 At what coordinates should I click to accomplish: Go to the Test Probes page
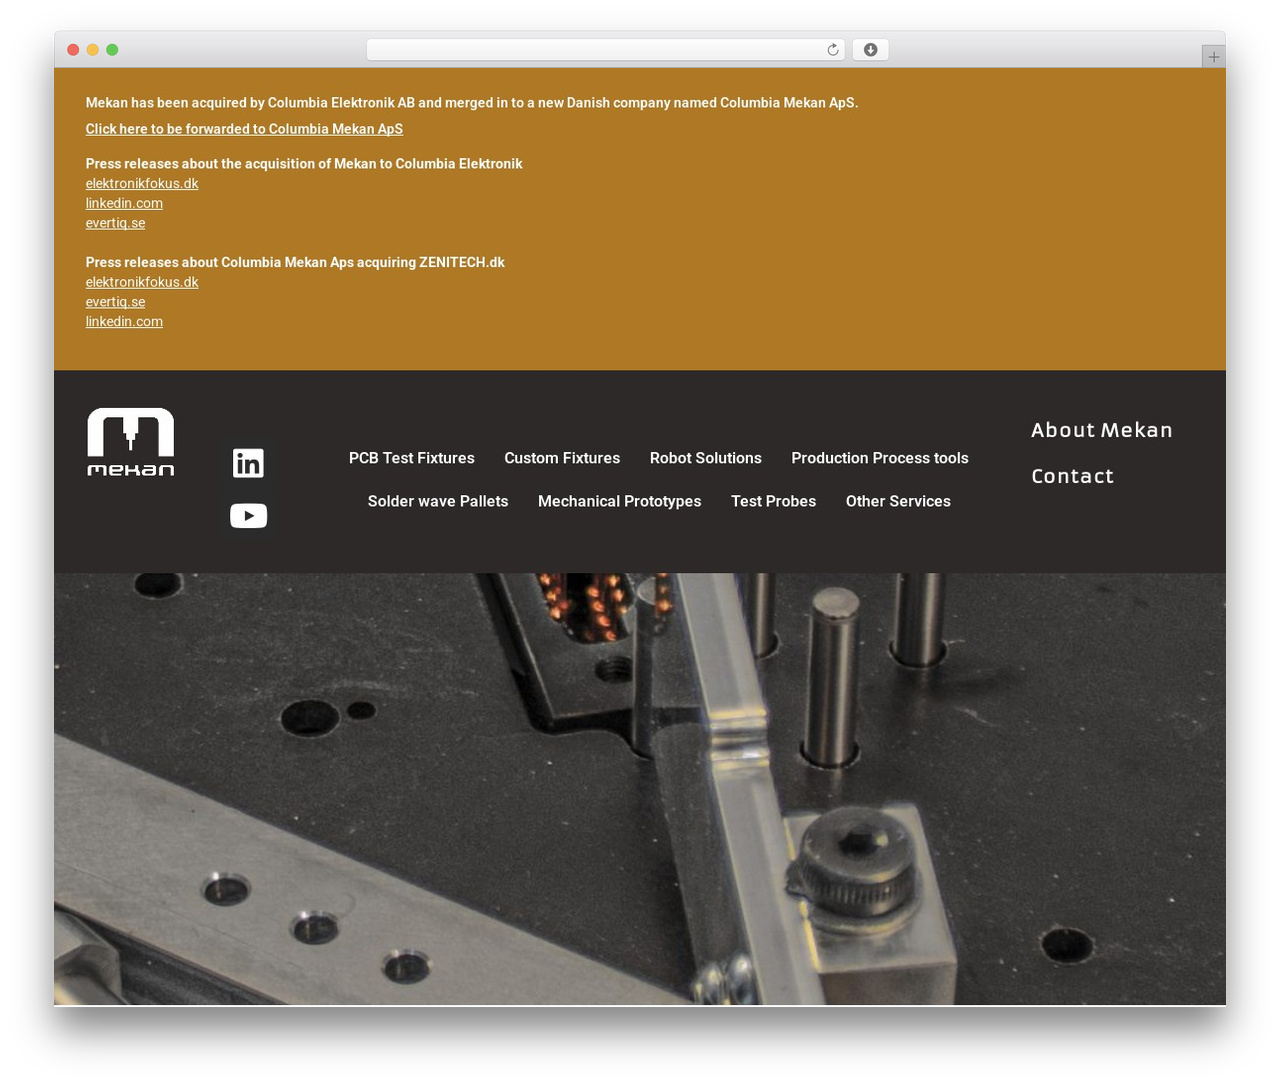click(x=774, y=501)
